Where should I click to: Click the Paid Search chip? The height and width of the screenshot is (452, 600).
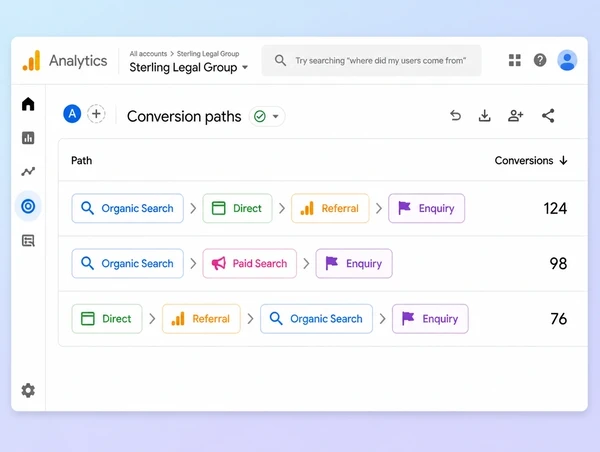[x=249, y=263]
